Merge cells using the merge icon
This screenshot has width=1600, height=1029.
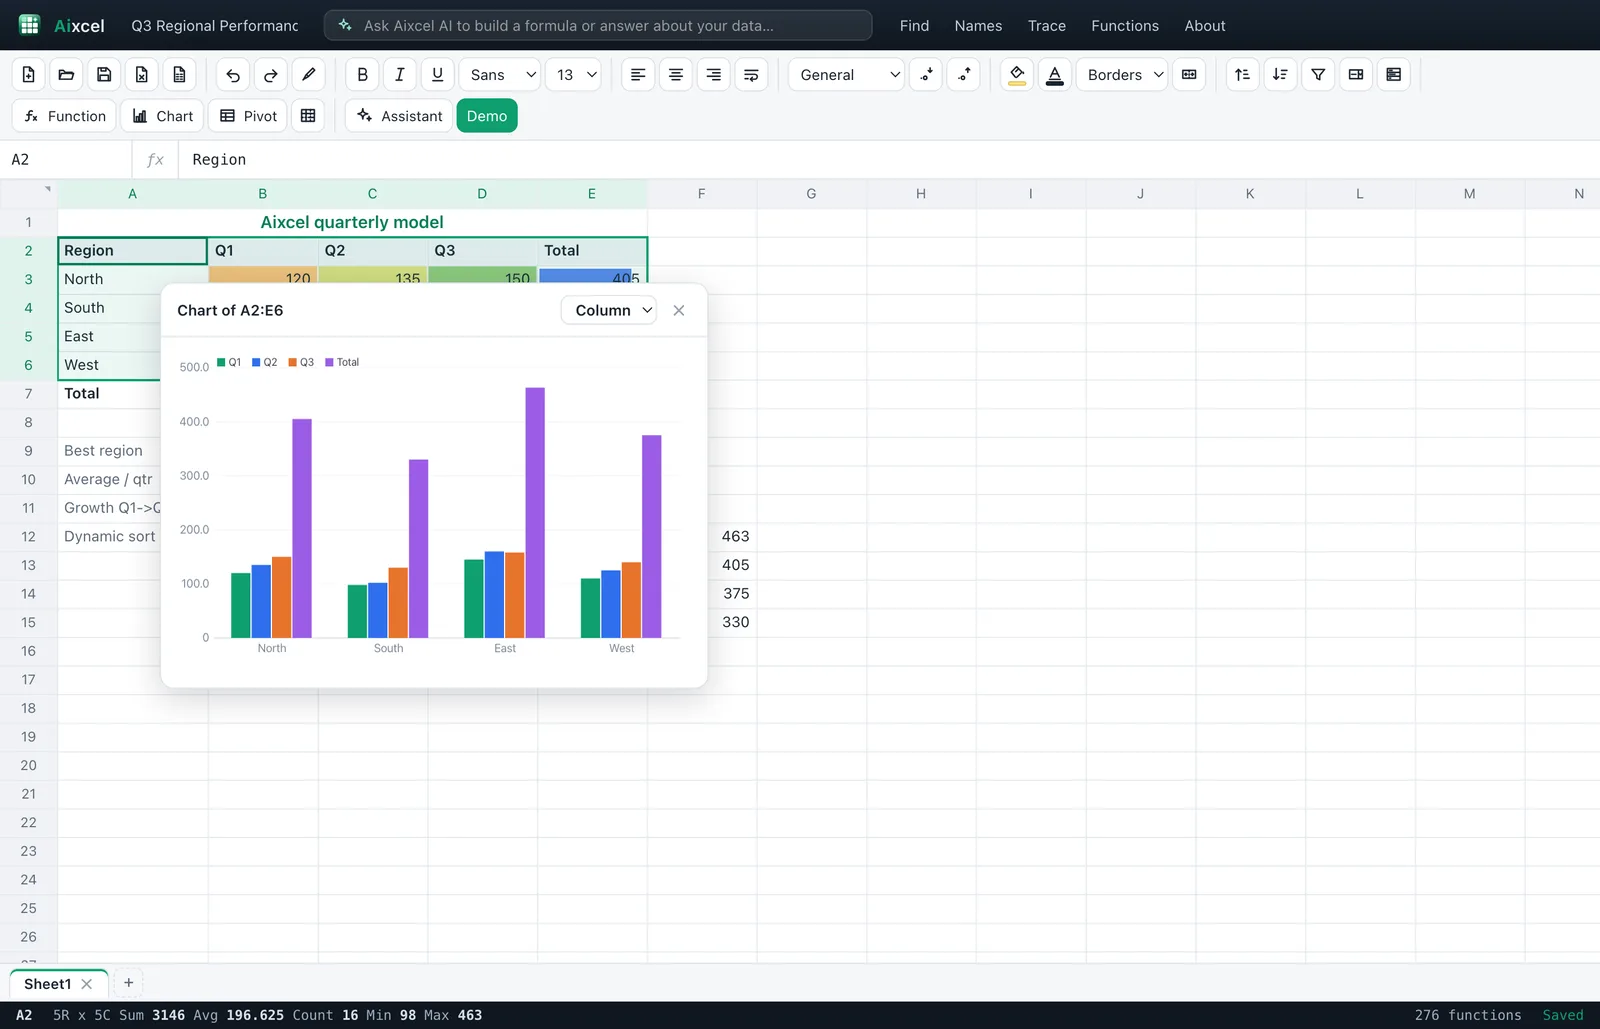click(x=1189, y=75)
